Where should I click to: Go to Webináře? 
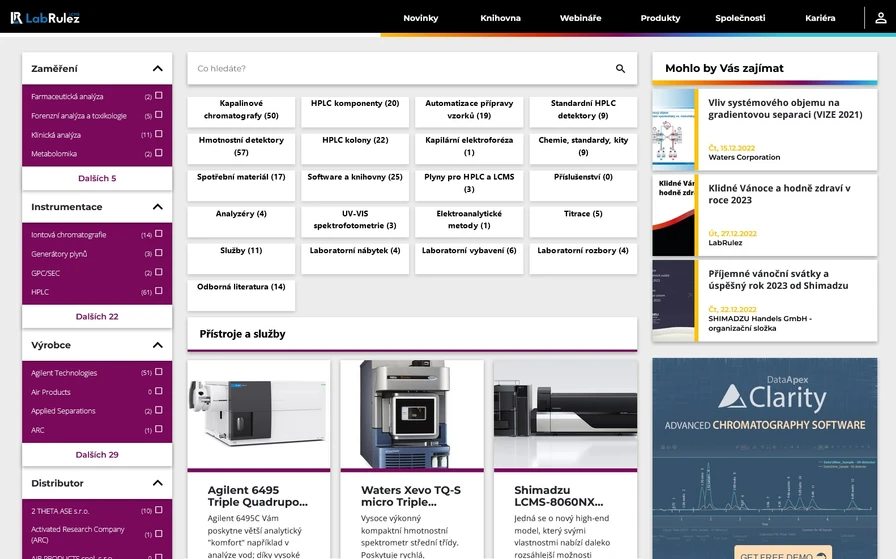click(x=580, y=18)
